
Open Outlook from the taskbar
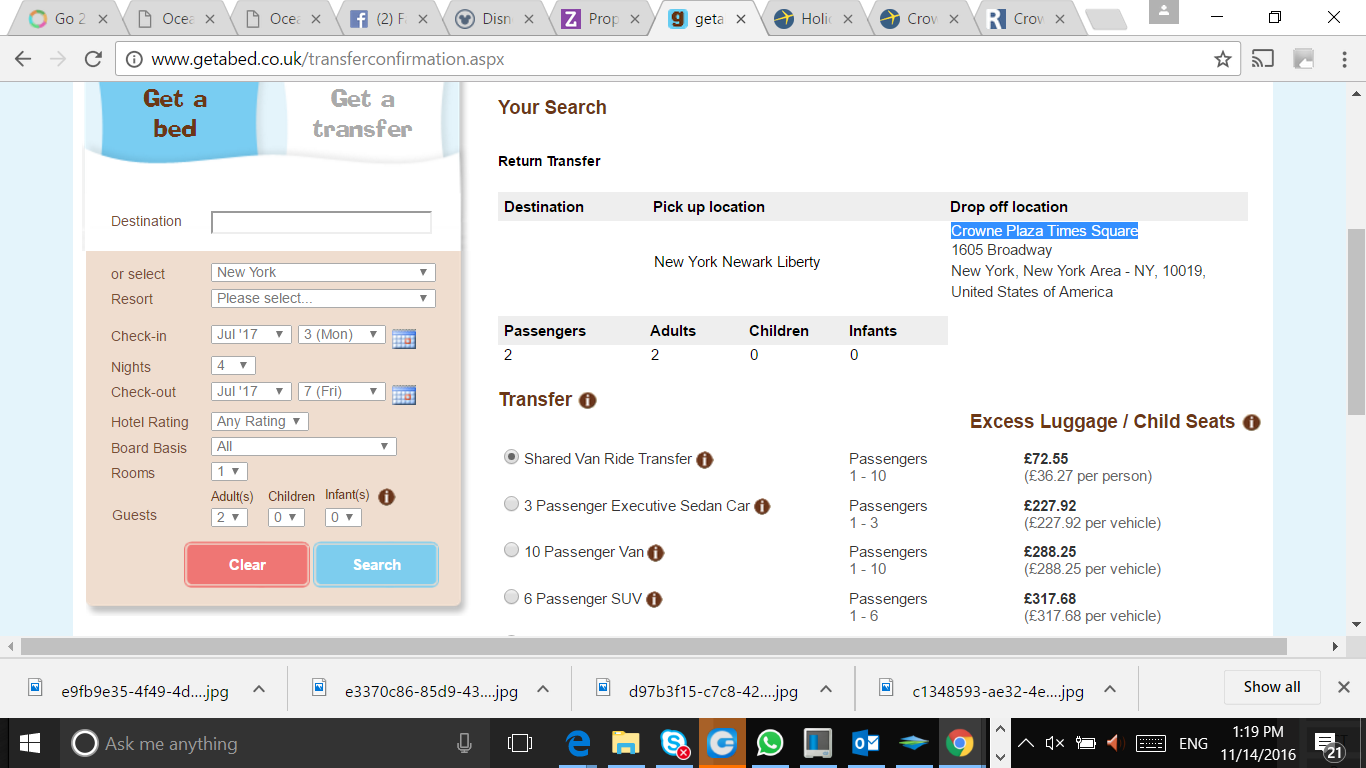(865, 743)
